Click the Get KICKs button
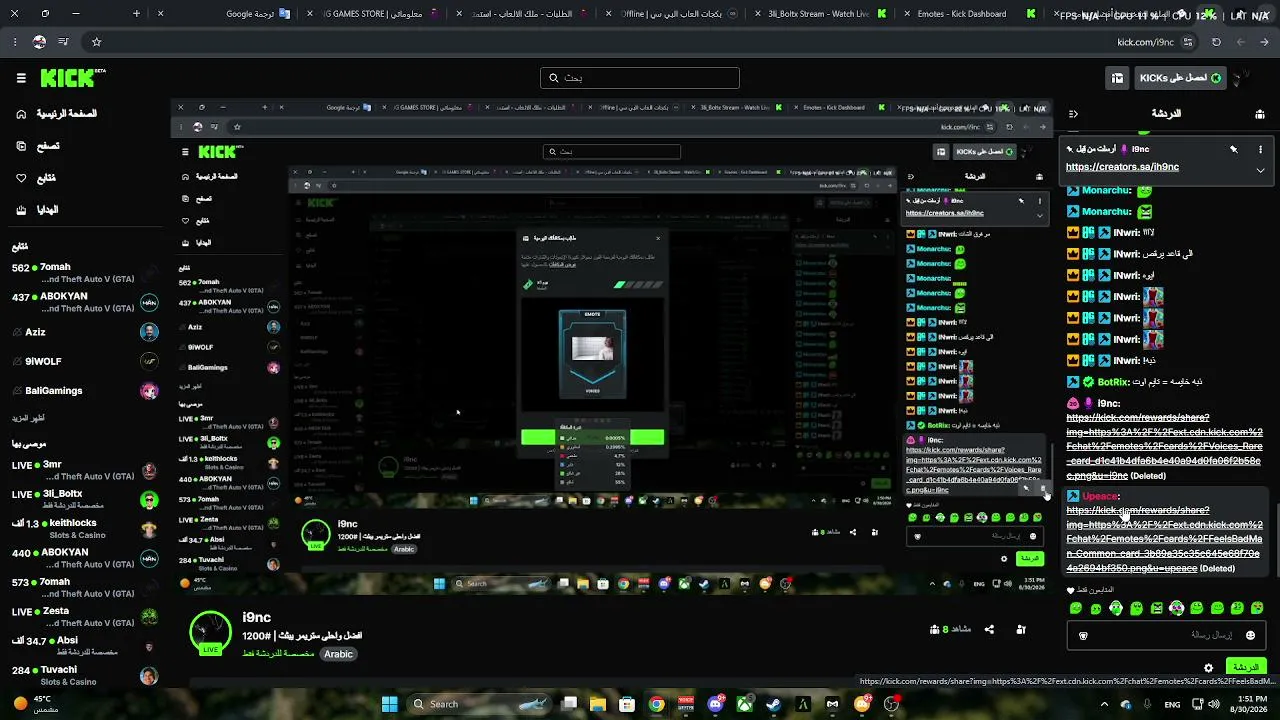The width and height of the screenshot is (1280, 720). (1180, 78)
